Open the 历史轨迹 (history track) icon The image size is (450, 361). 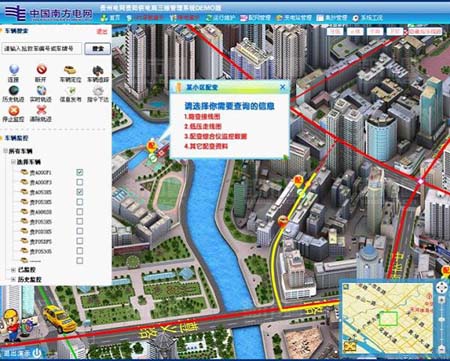coord(14,90)
